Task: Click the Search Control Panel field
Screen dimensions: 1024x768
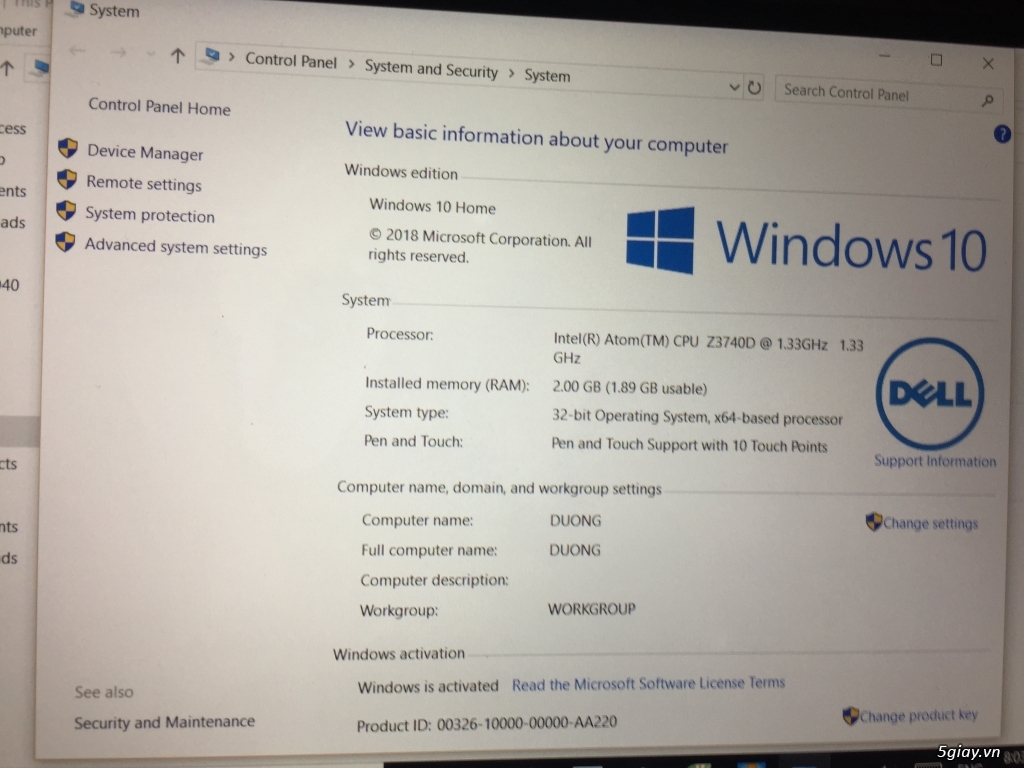Action: pos(888,94)
